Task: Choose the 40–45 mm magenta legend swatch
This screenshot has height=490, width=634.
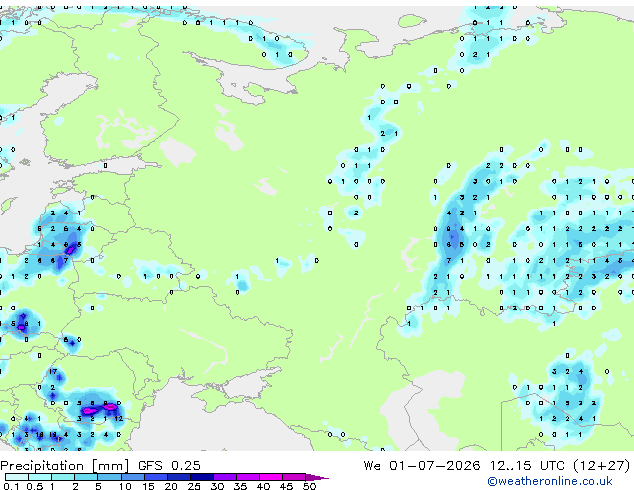Action: [271, 477]
